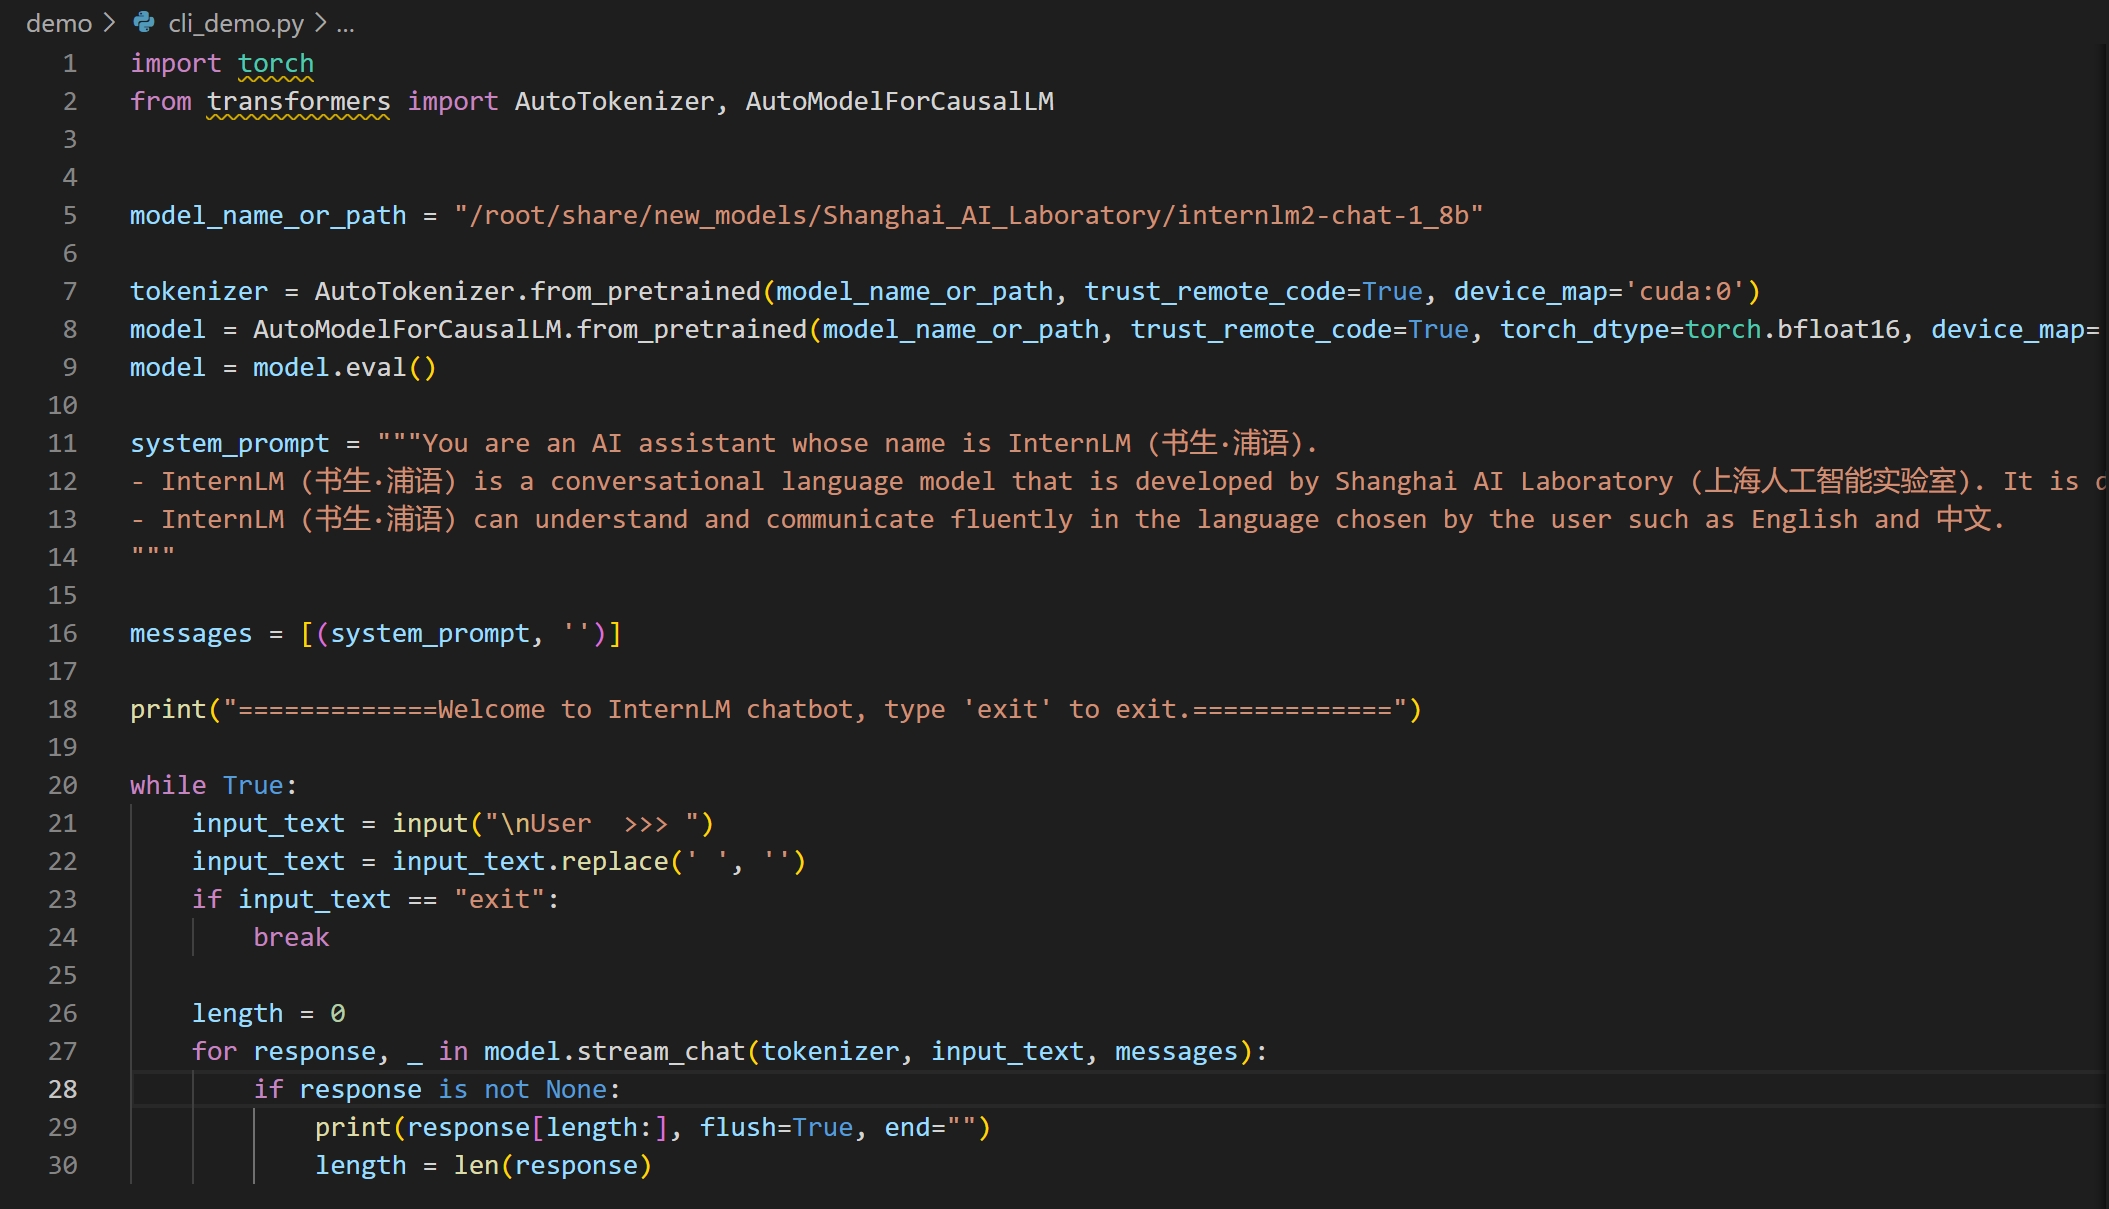The width and height of the screenshot is (2109, 1209).
Task: Click the underlined torch import
Action: tap(275, 63)
